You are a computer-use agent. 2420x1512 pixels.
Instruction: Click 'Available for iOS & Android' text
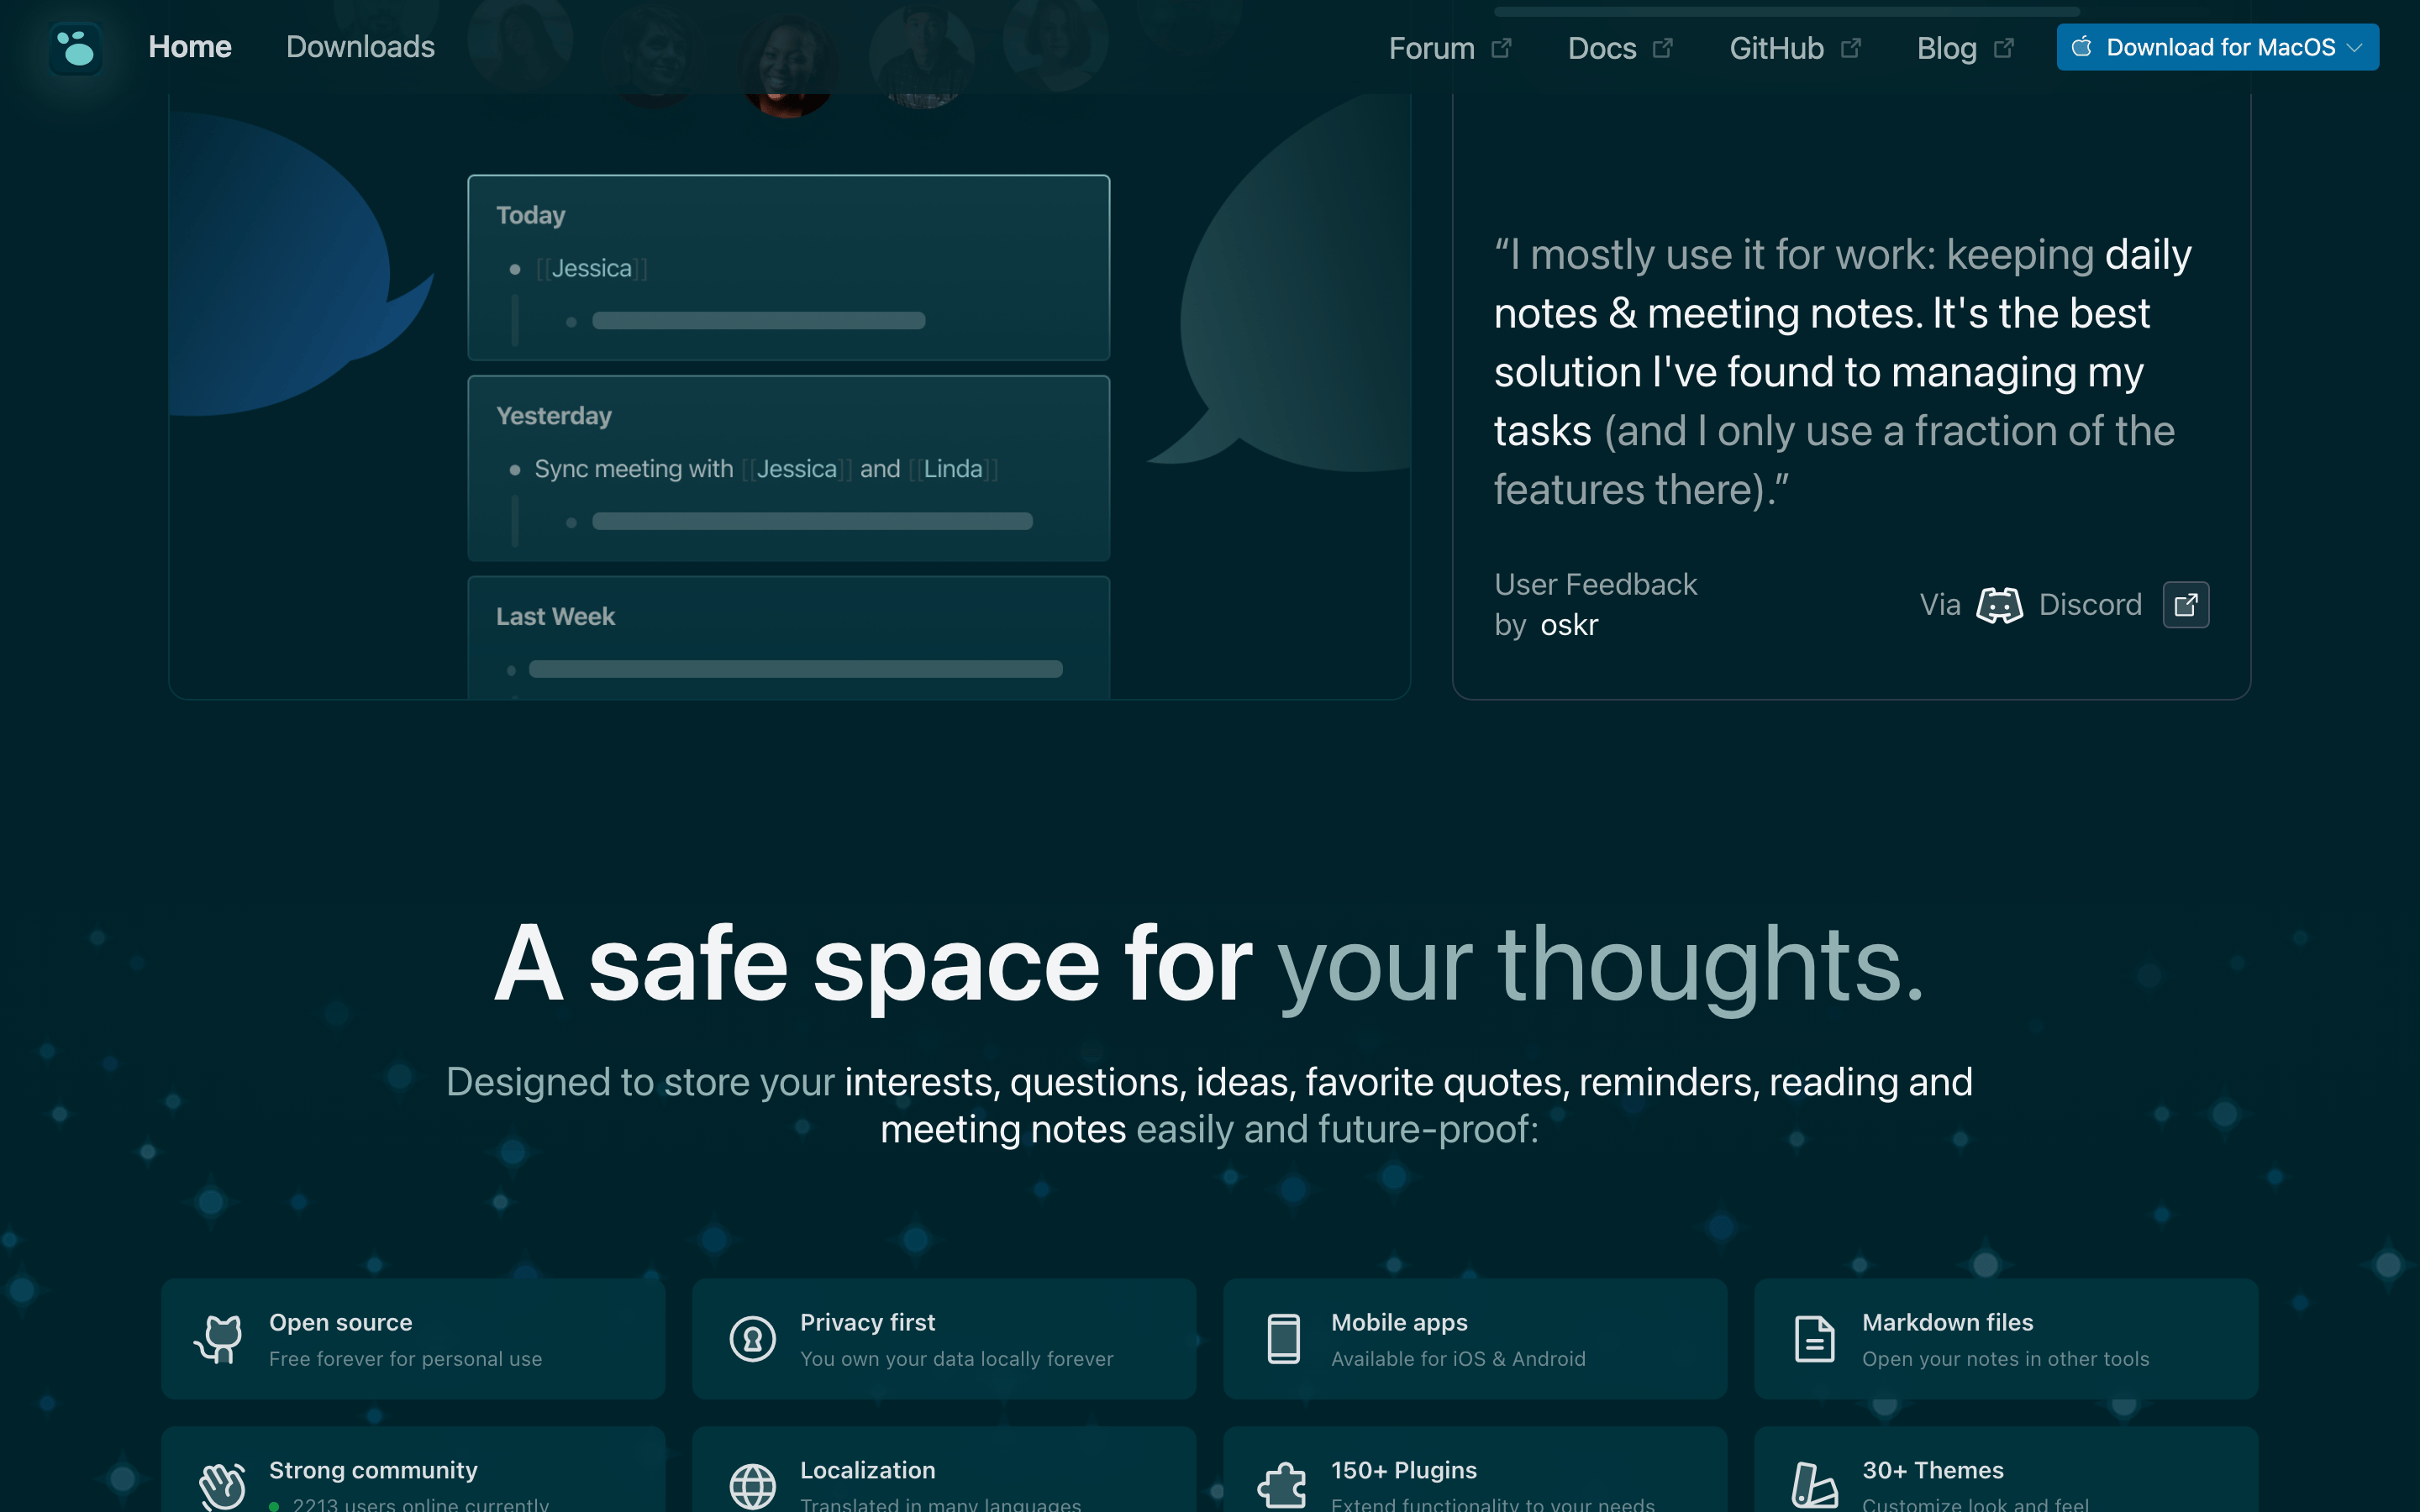pos(1458,1359)
